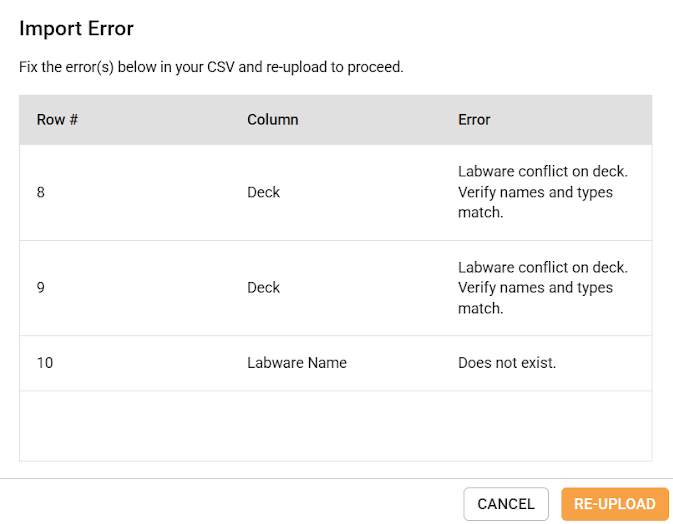Viewport: 673px width, 524px height.
Task: Click the 'Does not exist.' error message
Action: (x=507, y=363)
